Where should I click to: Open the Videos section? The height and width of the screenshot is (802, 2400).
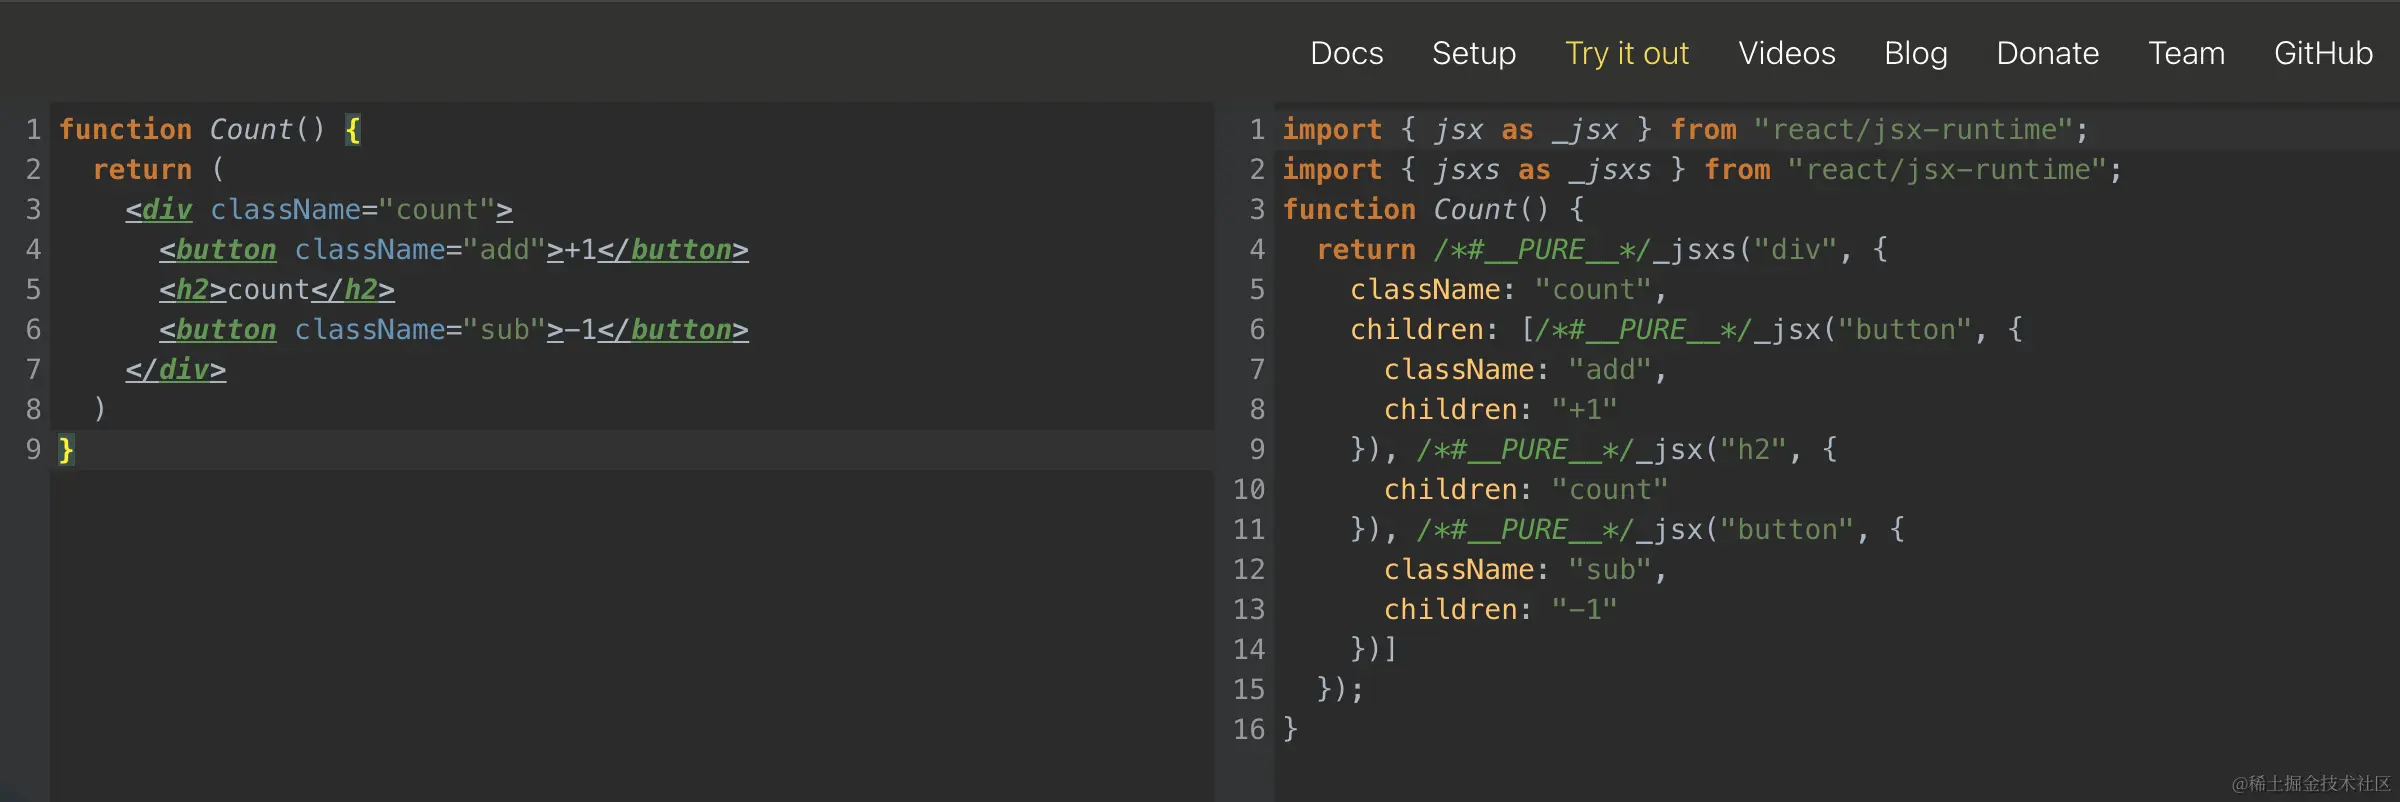[x=1787, y=53]
